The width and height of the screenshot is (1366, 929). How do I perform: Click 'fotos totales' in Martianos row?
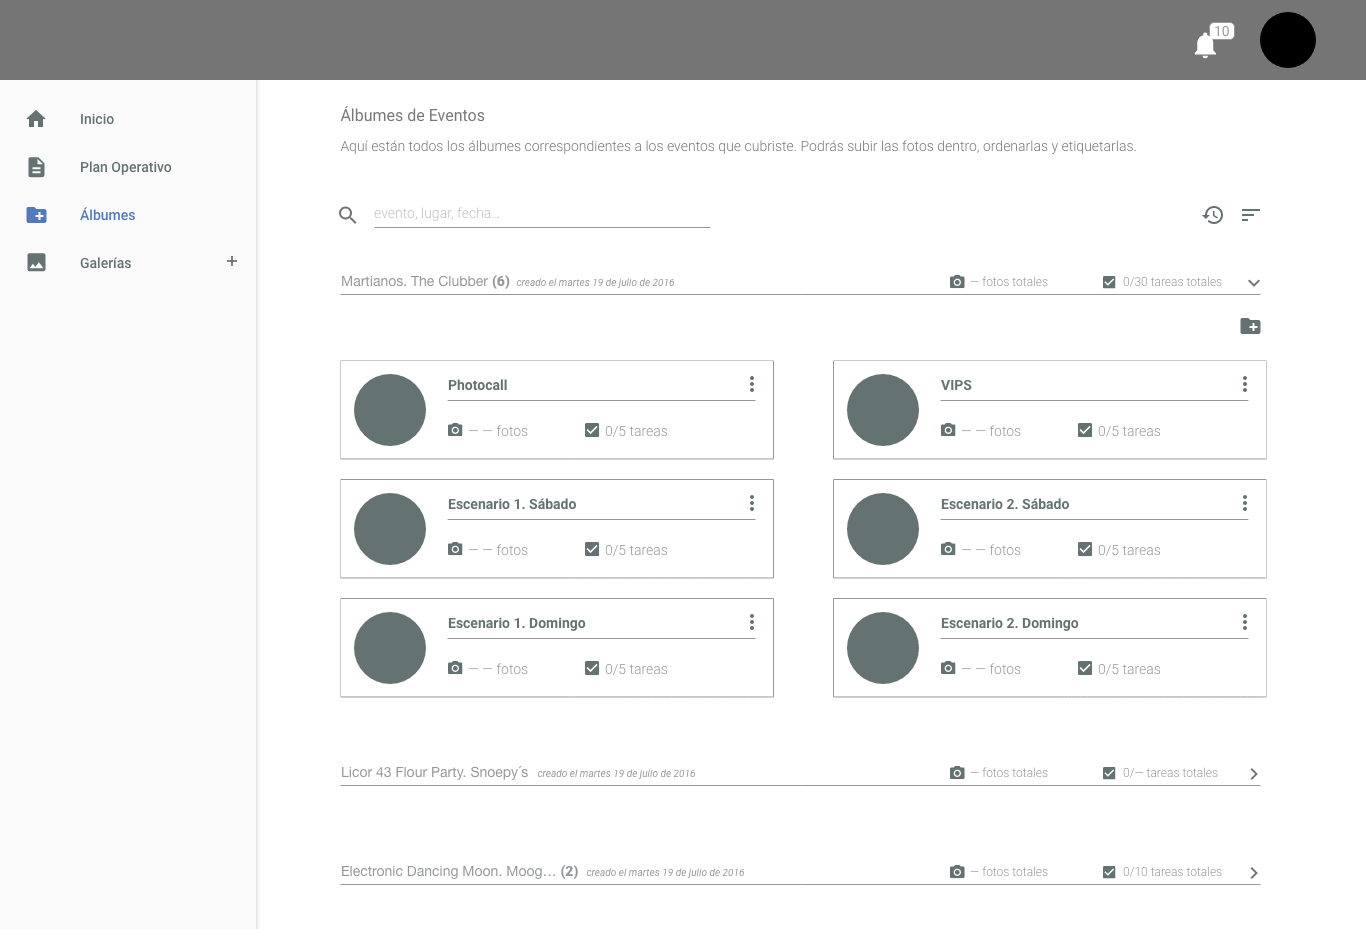pyautogui.click(x=1015, y=282)
